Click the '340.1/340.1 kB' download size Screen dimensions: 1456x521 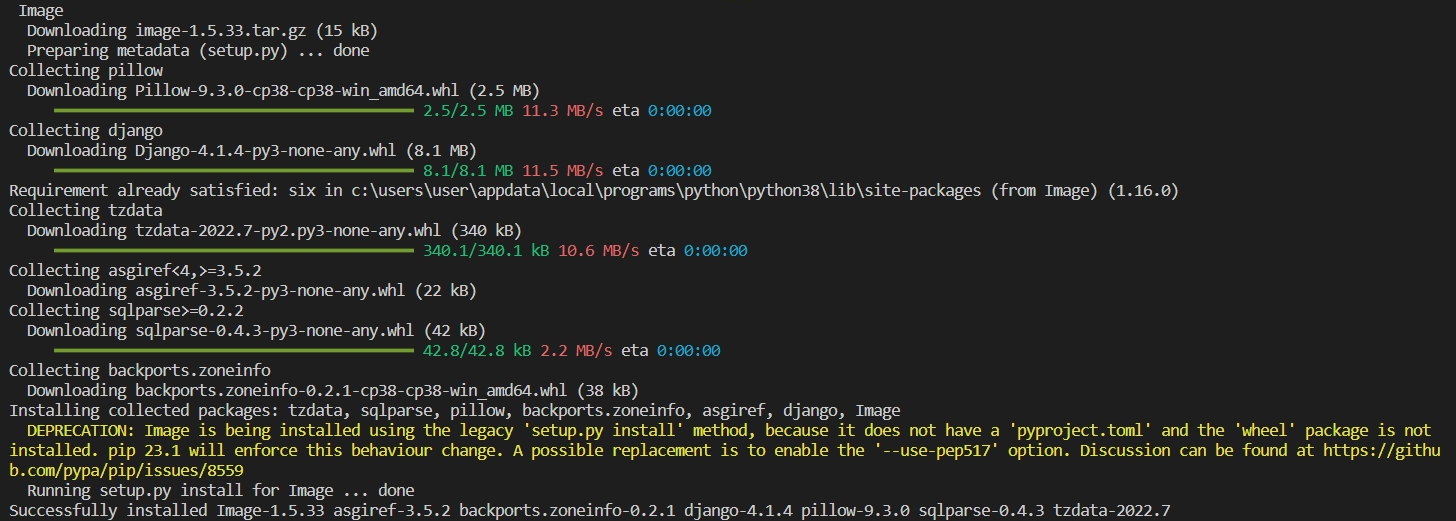tap(486, 250)
